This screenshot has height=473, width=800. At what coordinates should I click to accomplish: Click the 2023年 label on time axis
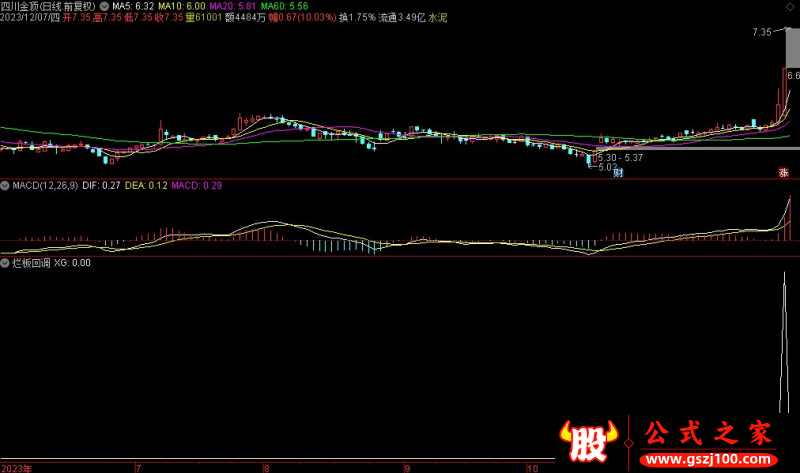[x=16, y=468]
